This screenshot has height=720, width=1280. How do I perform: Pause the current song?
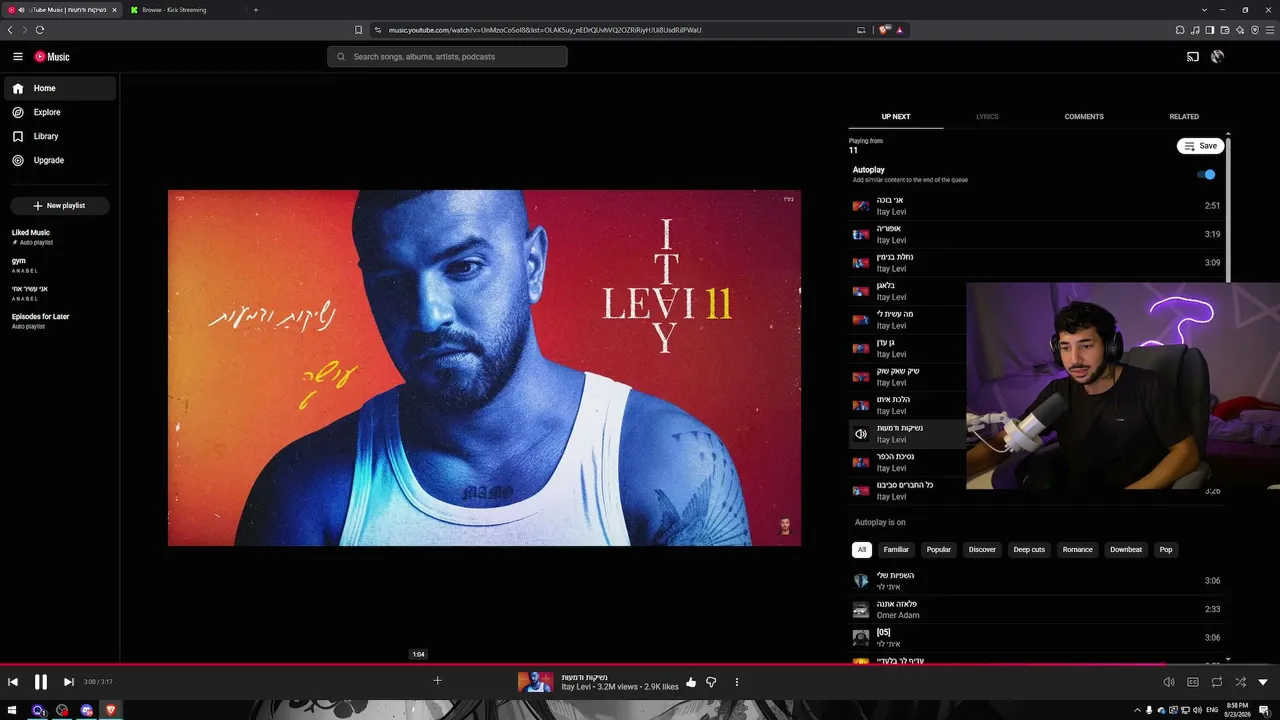click(x=41, y=682)
